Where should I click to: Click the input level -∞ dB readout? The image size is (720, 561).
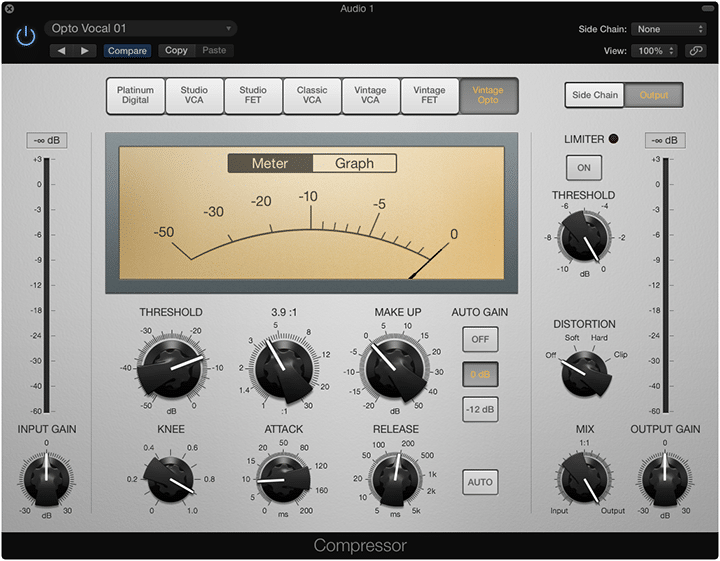pyautogui.click(x=47, y=140)
